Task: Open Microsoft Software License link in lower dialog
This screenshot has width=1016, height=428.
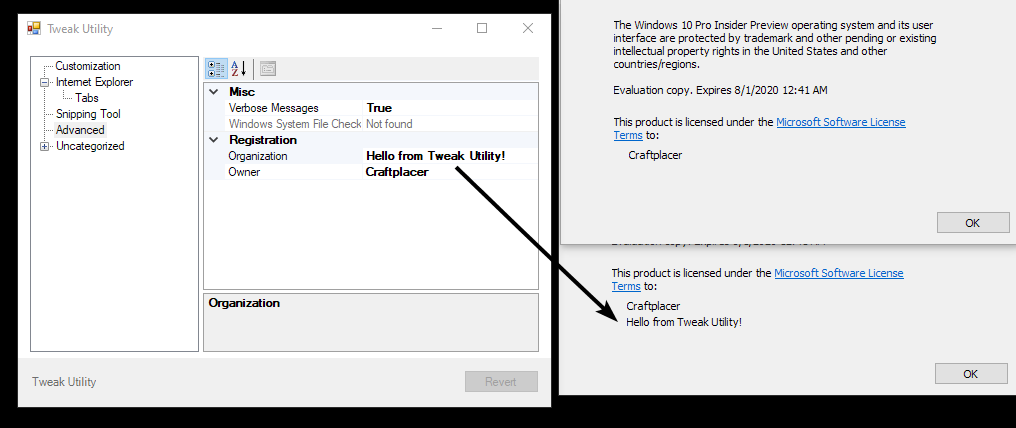Action: coord(838,273)
